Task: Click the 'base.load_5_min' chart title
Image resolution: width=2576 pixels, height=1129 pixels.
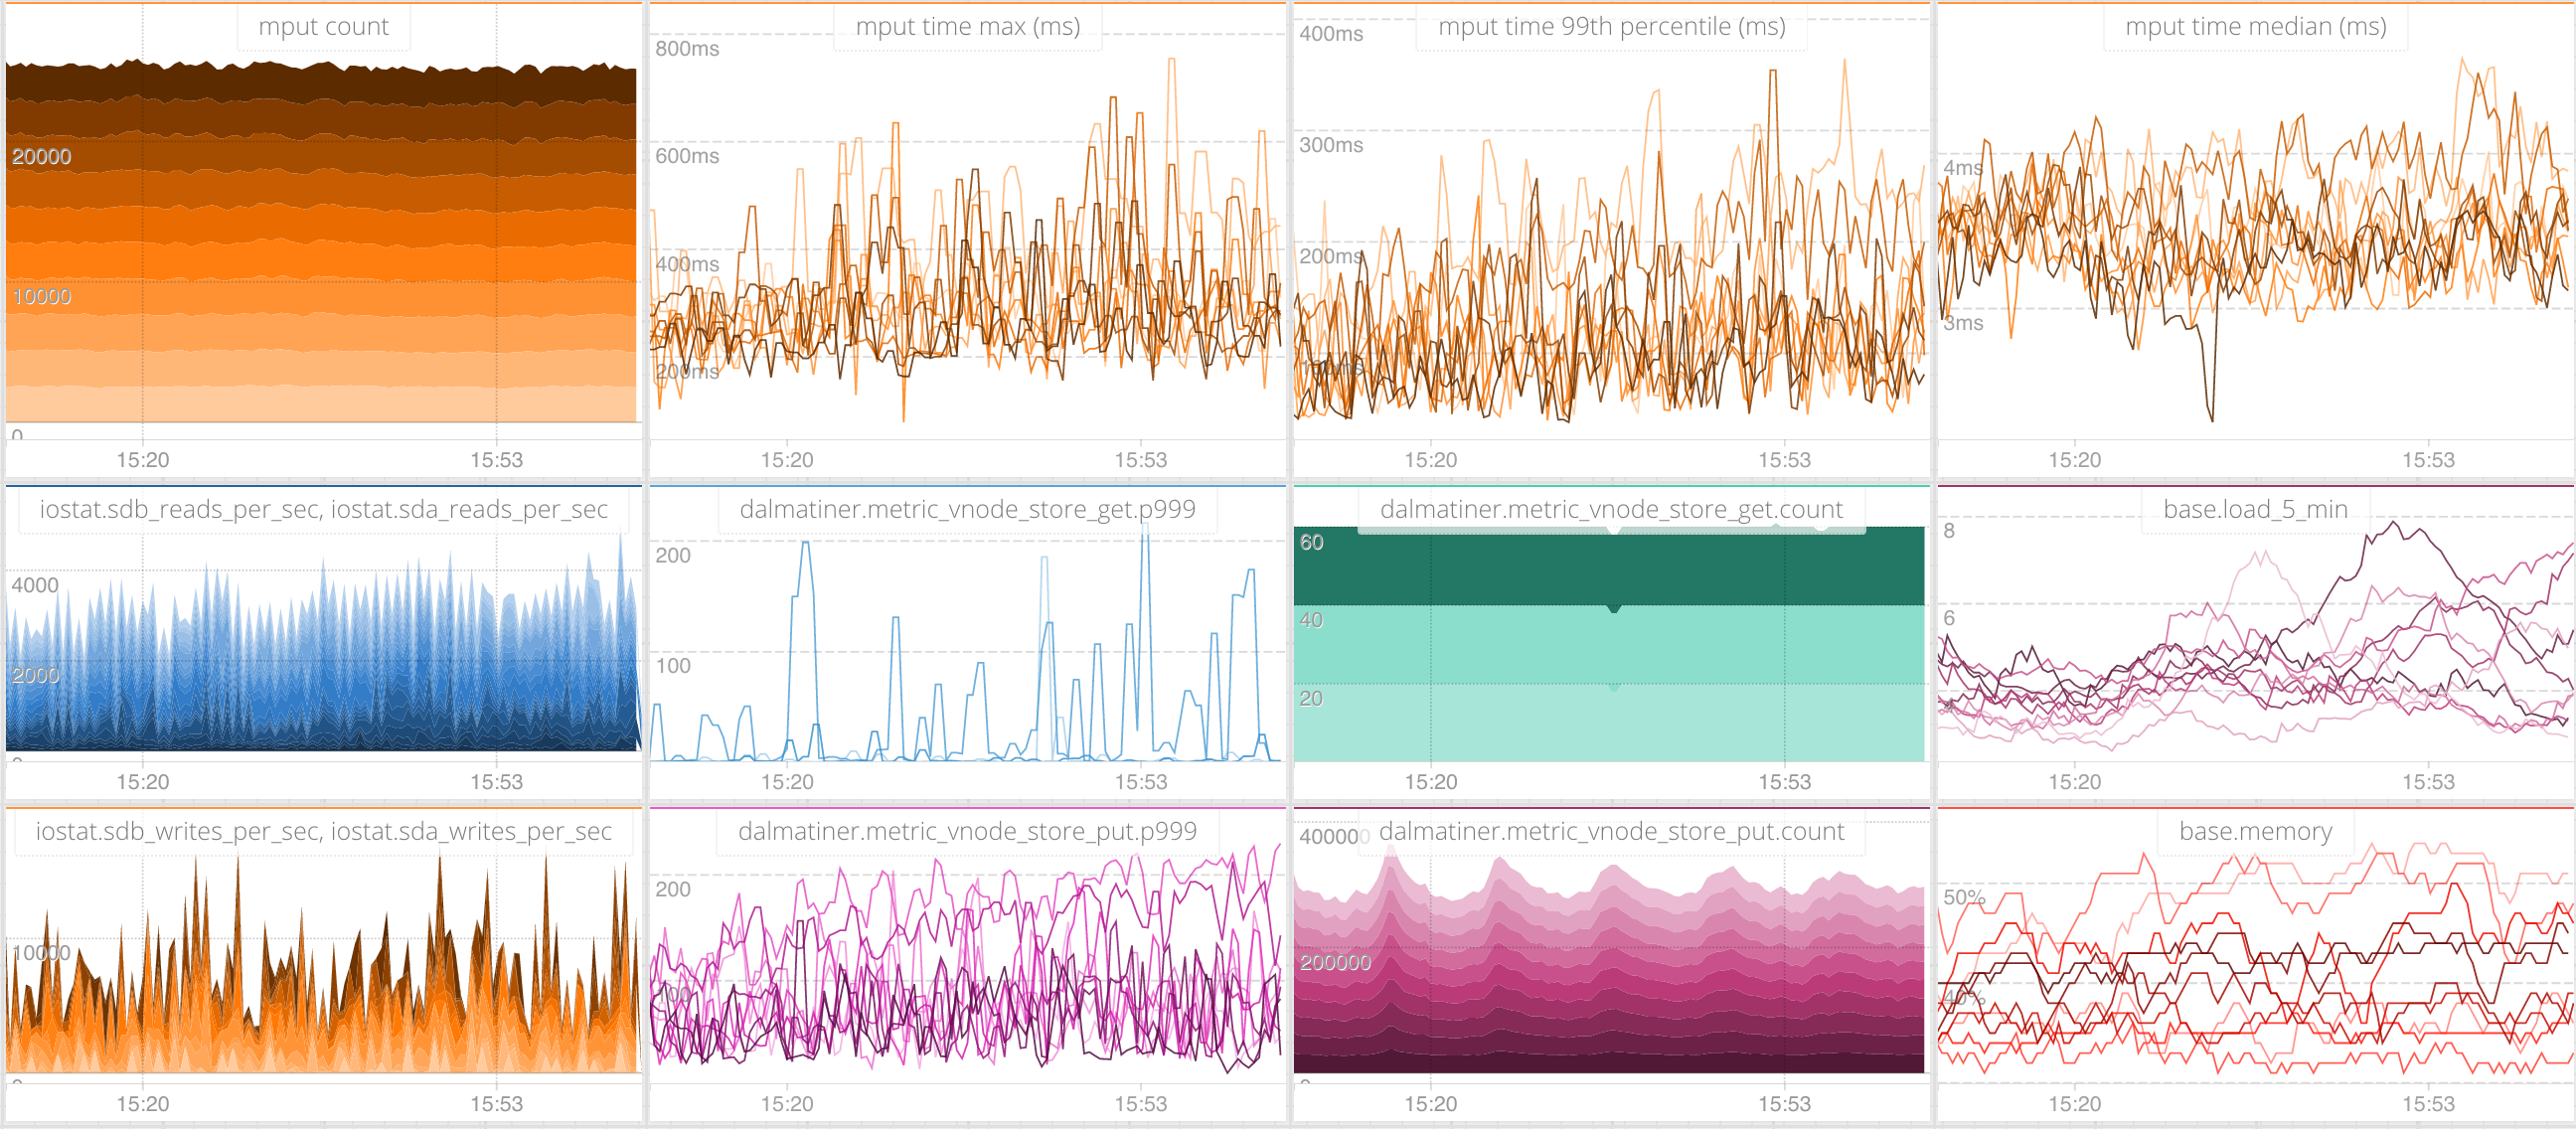Action: coord(2255,509)
